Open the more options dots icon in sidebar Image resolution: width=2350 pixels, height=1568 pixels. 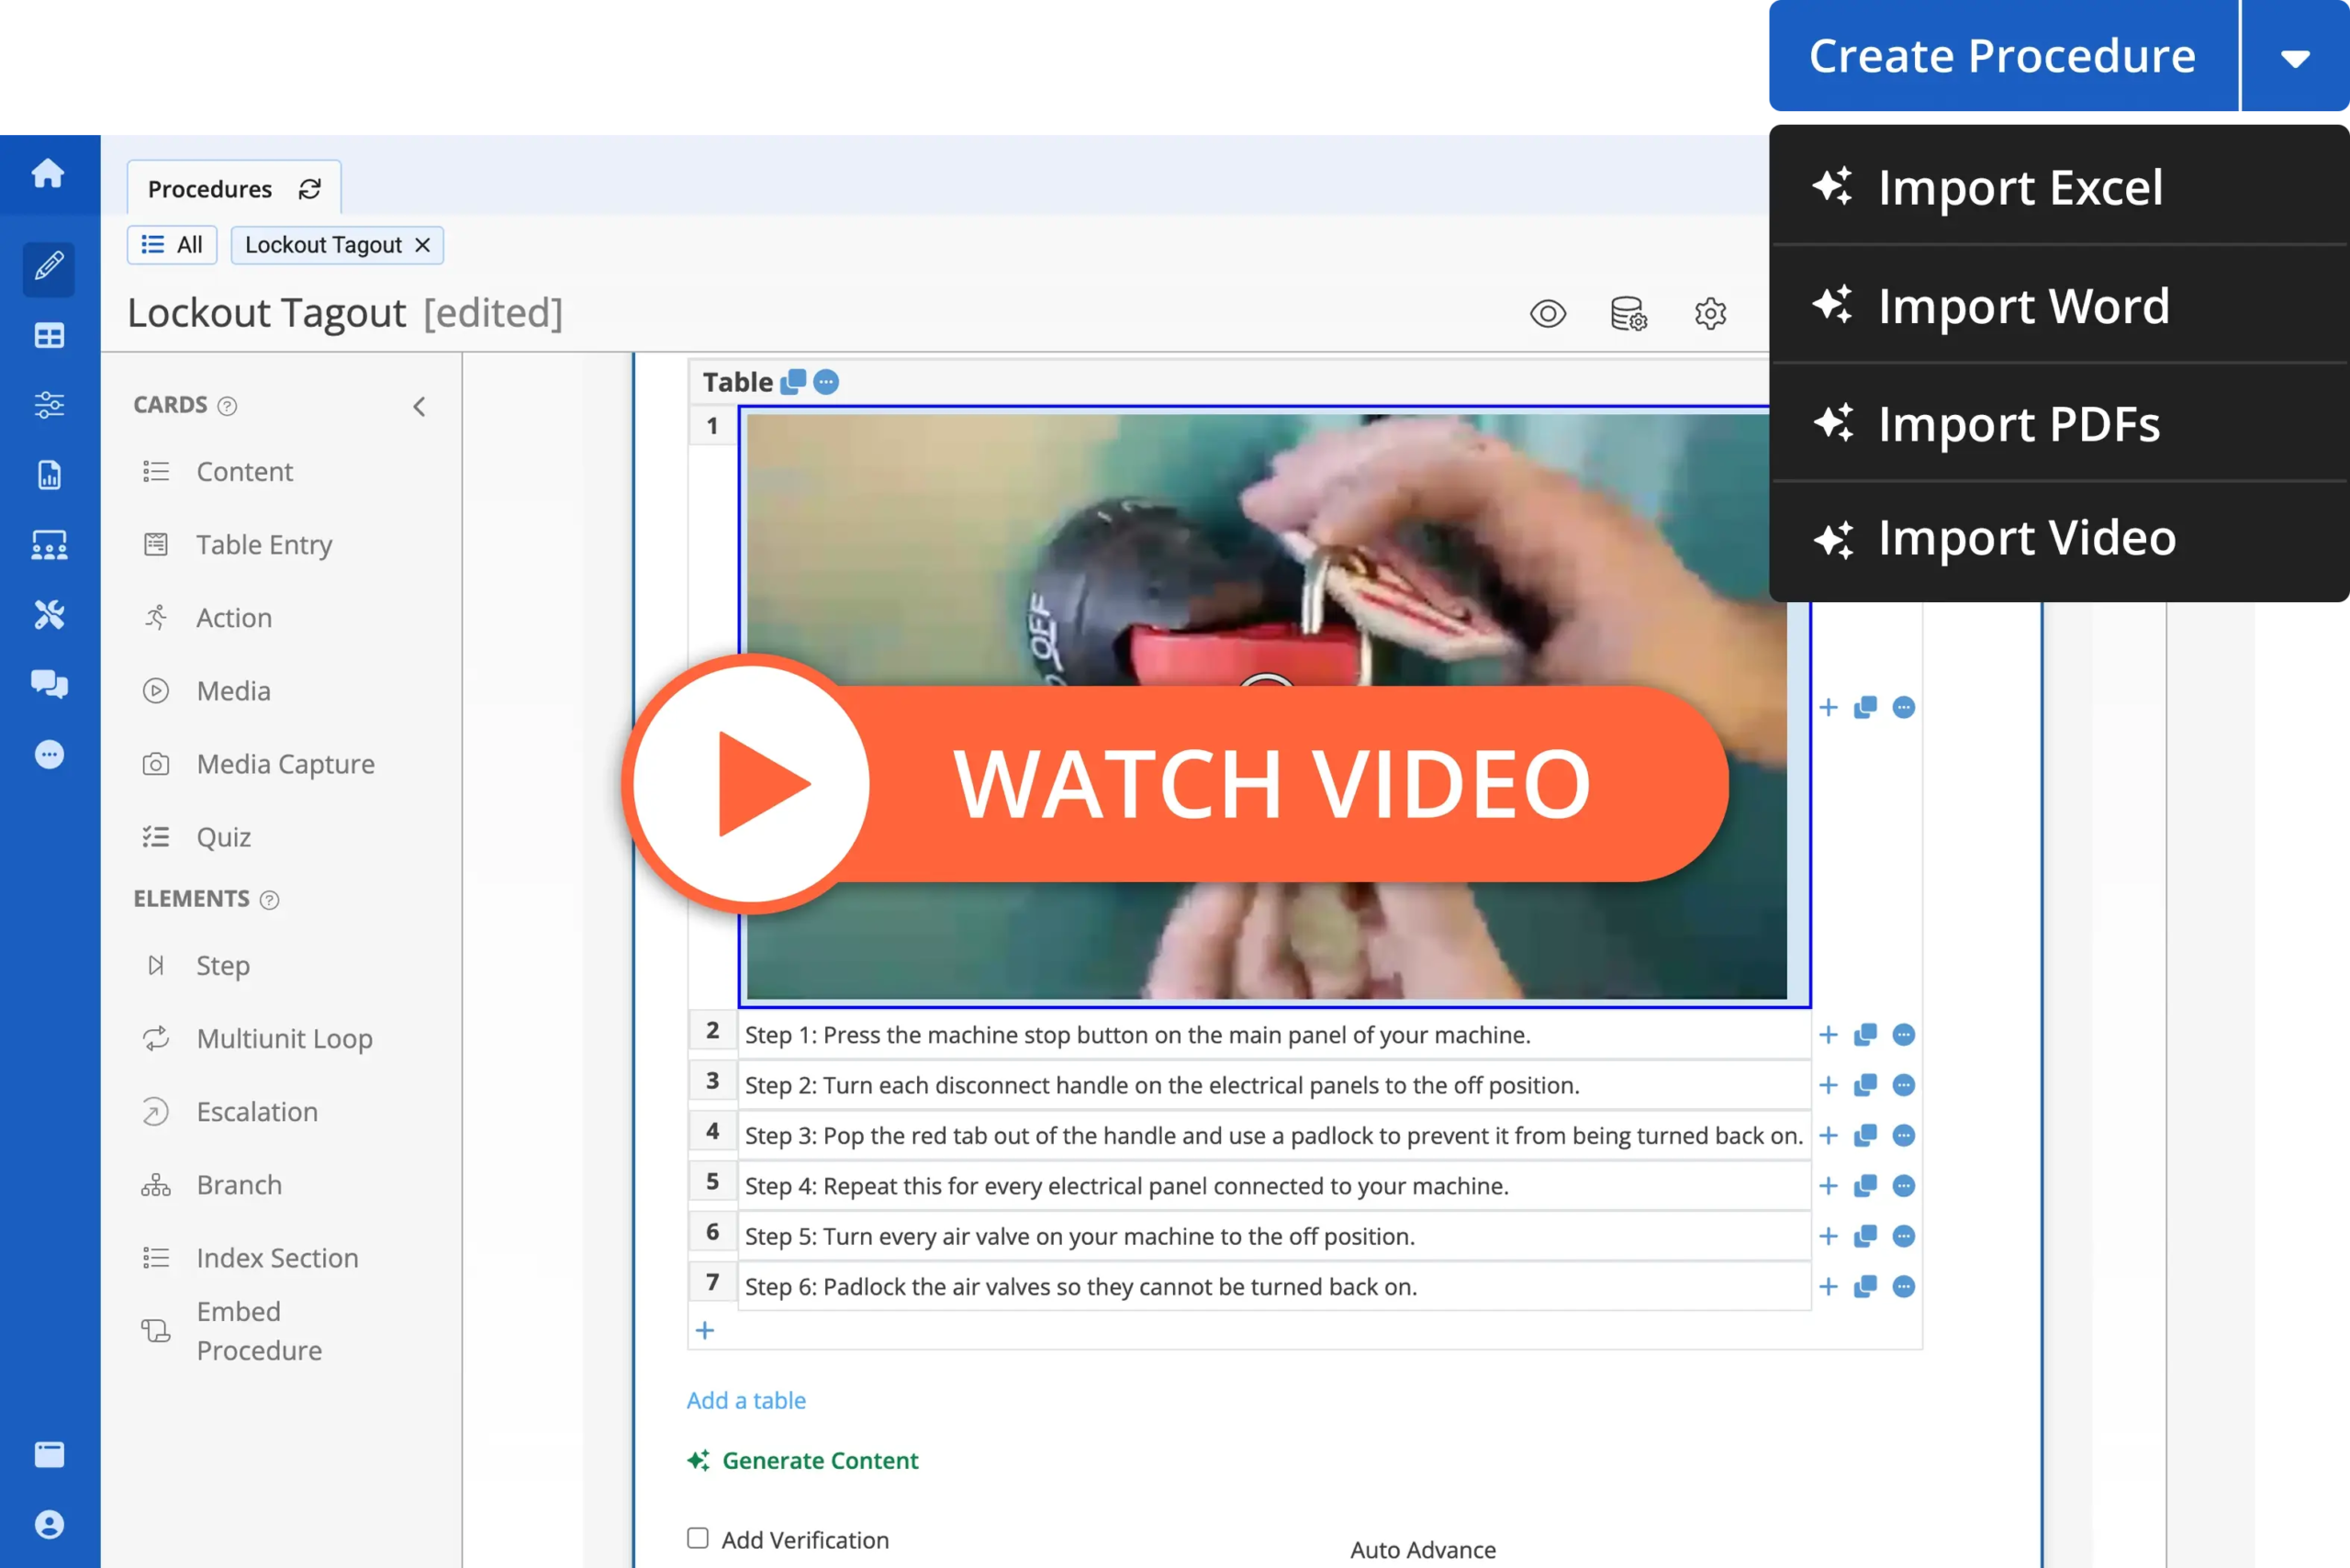click(x=49, y=754)
